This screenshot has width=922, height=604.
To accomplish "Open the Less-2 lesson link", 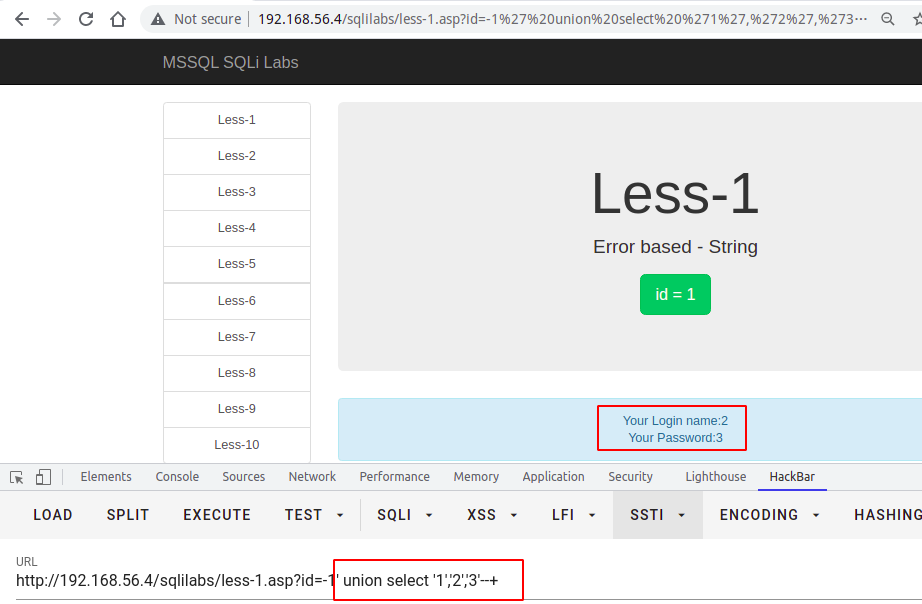I will [237, 156].
